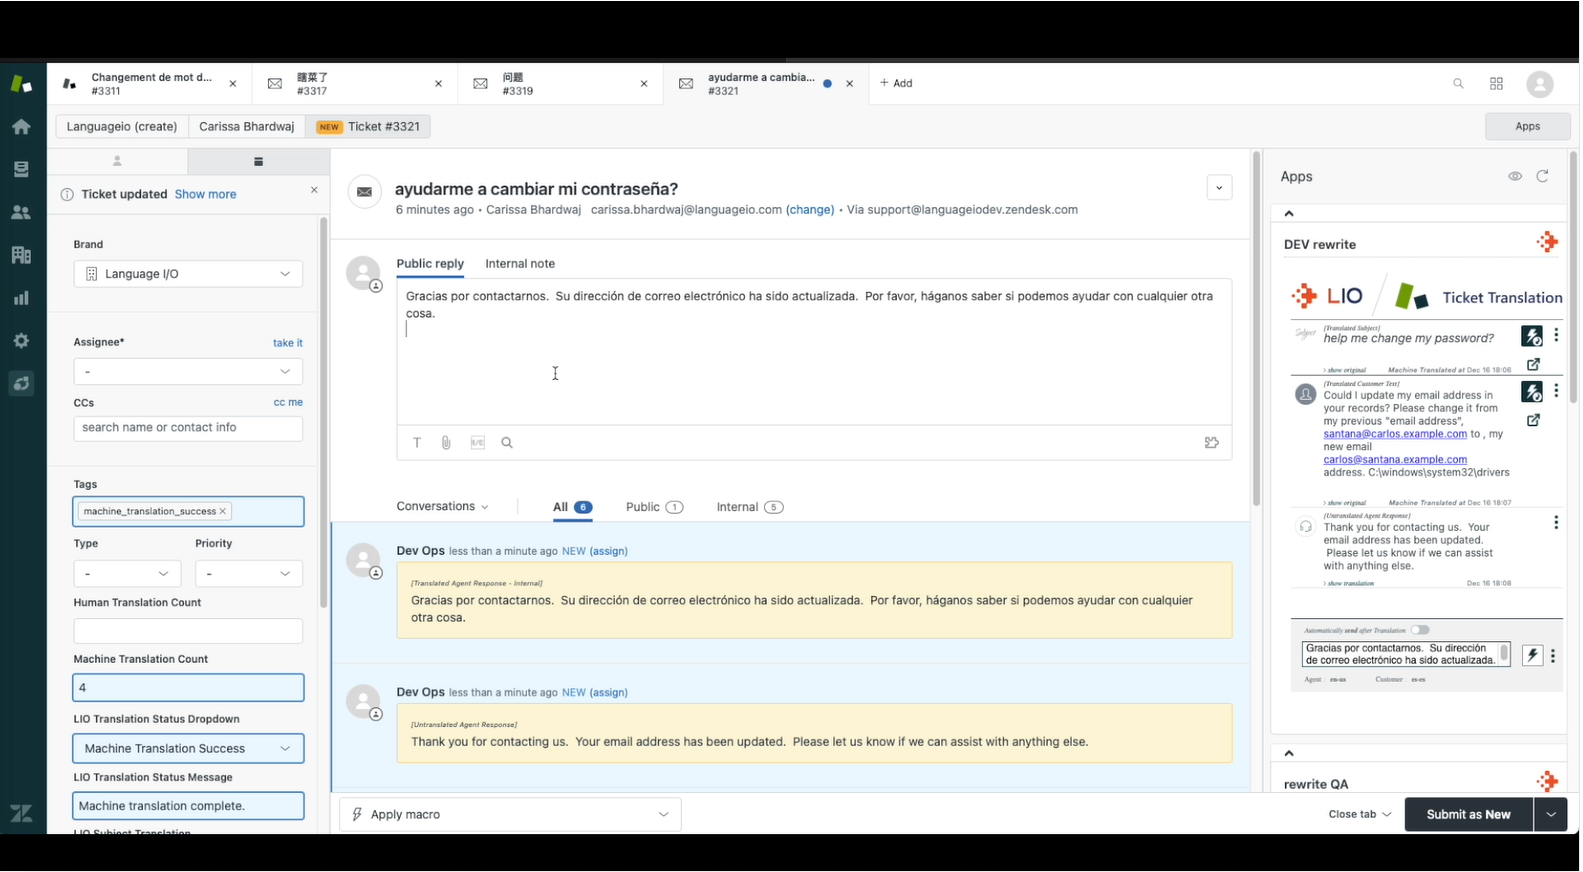This screenshot has width=1583, height=872.
Task: Open the Assignee dropdown
Action: (x=188, y=372)
